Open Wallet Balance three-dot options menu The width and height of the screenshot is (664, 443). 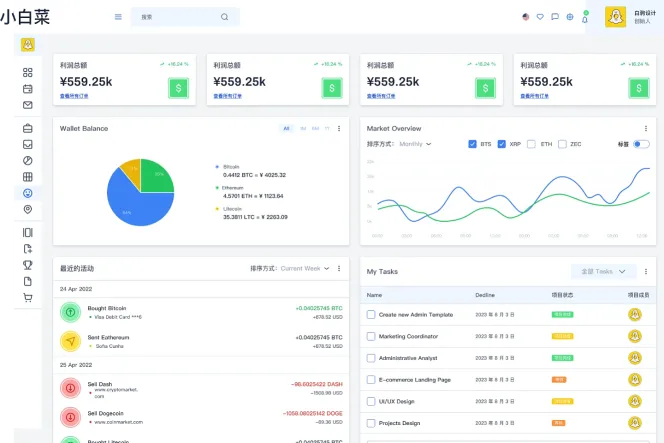340,128
